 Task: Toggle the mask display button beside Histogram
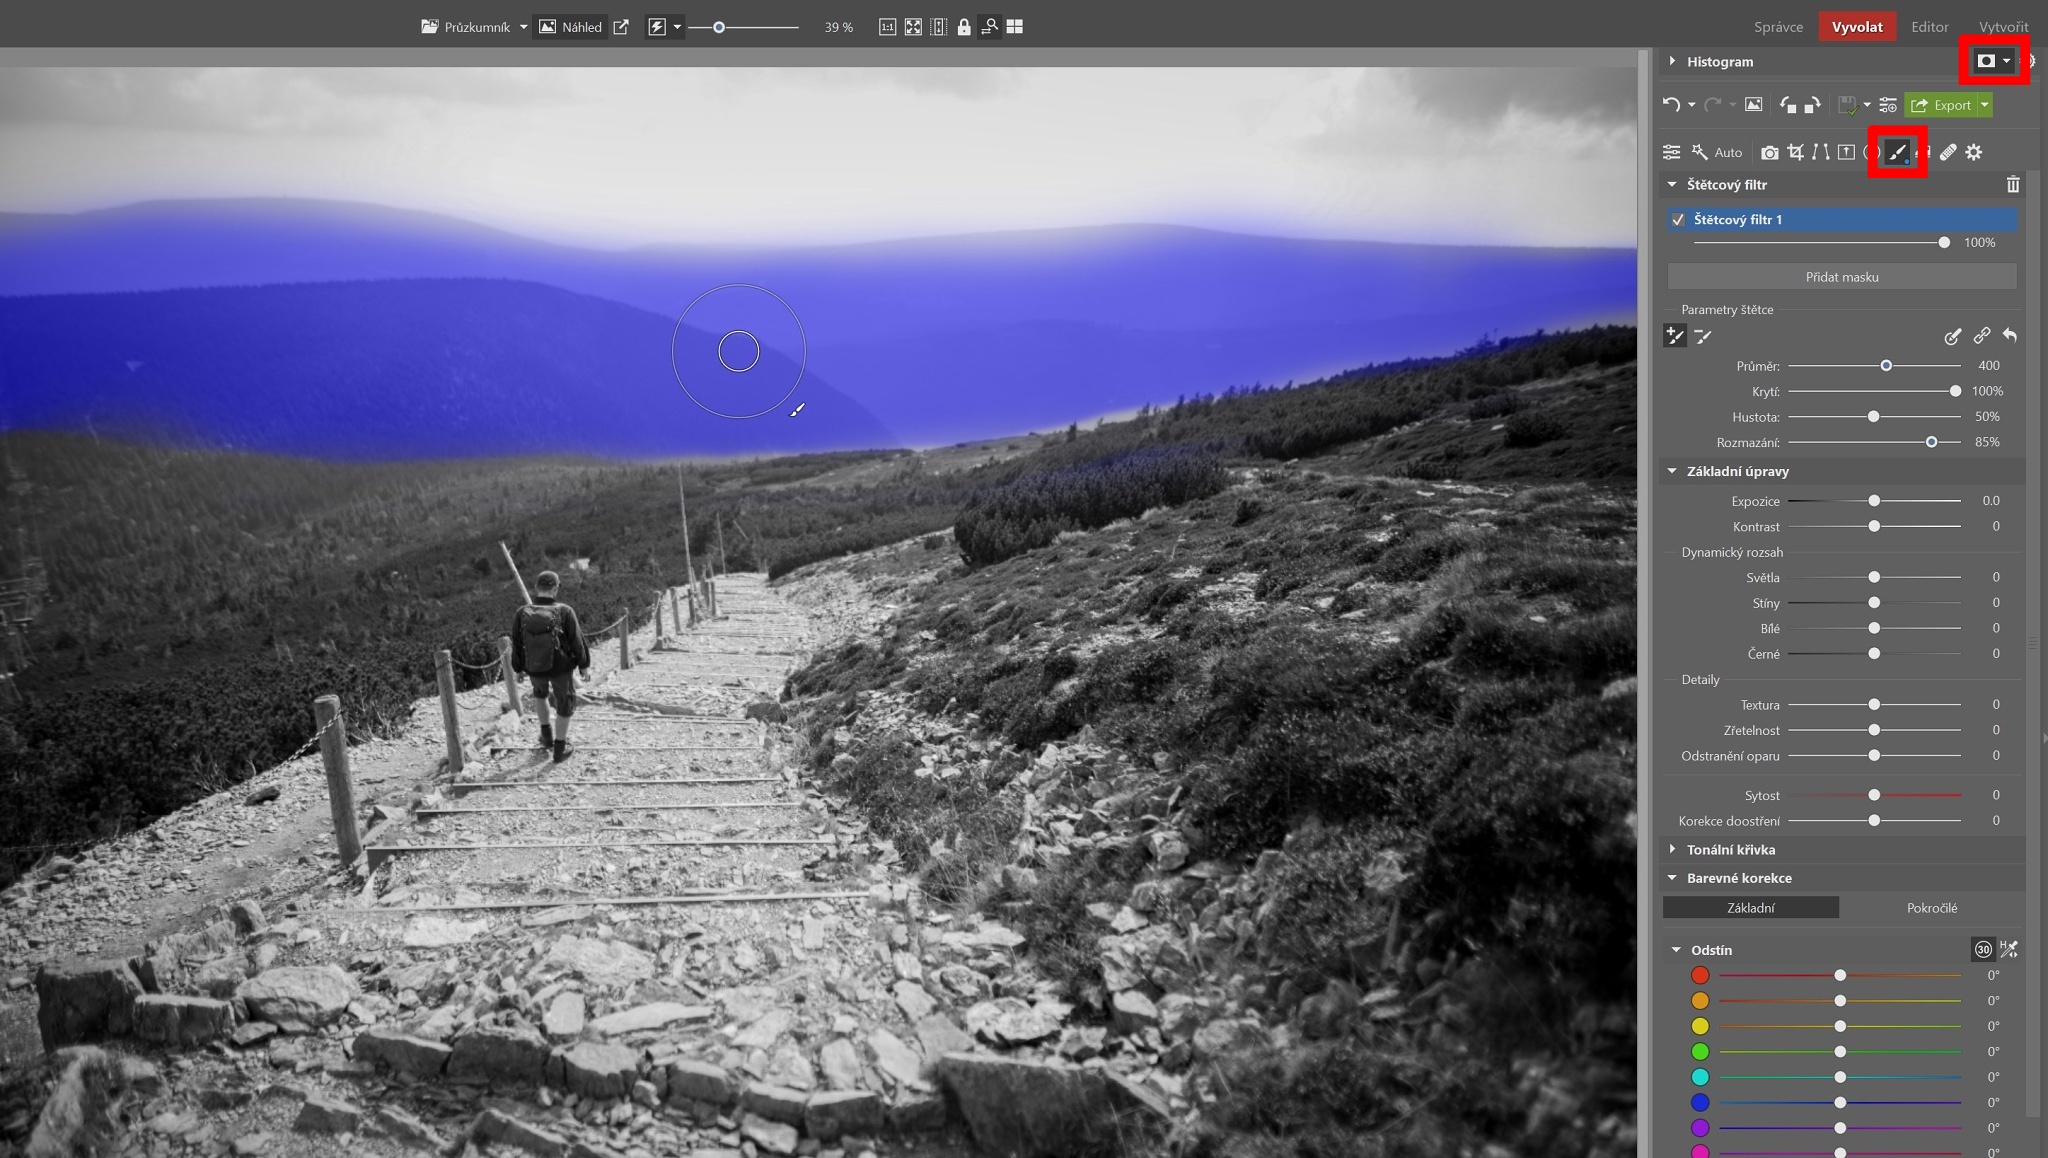click(1986, 61)
